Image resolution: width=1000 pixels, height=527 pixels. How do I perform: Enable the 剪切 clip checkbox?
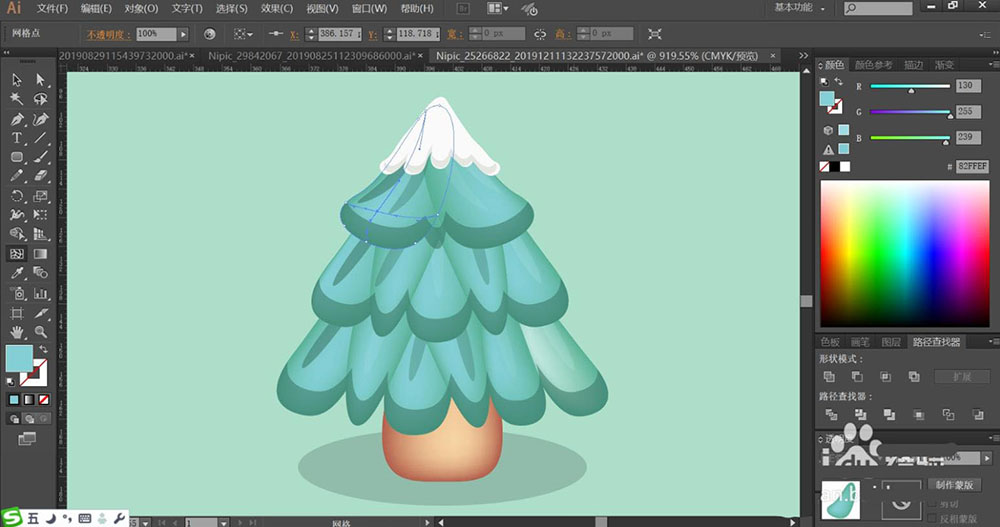tap(932, 504)
